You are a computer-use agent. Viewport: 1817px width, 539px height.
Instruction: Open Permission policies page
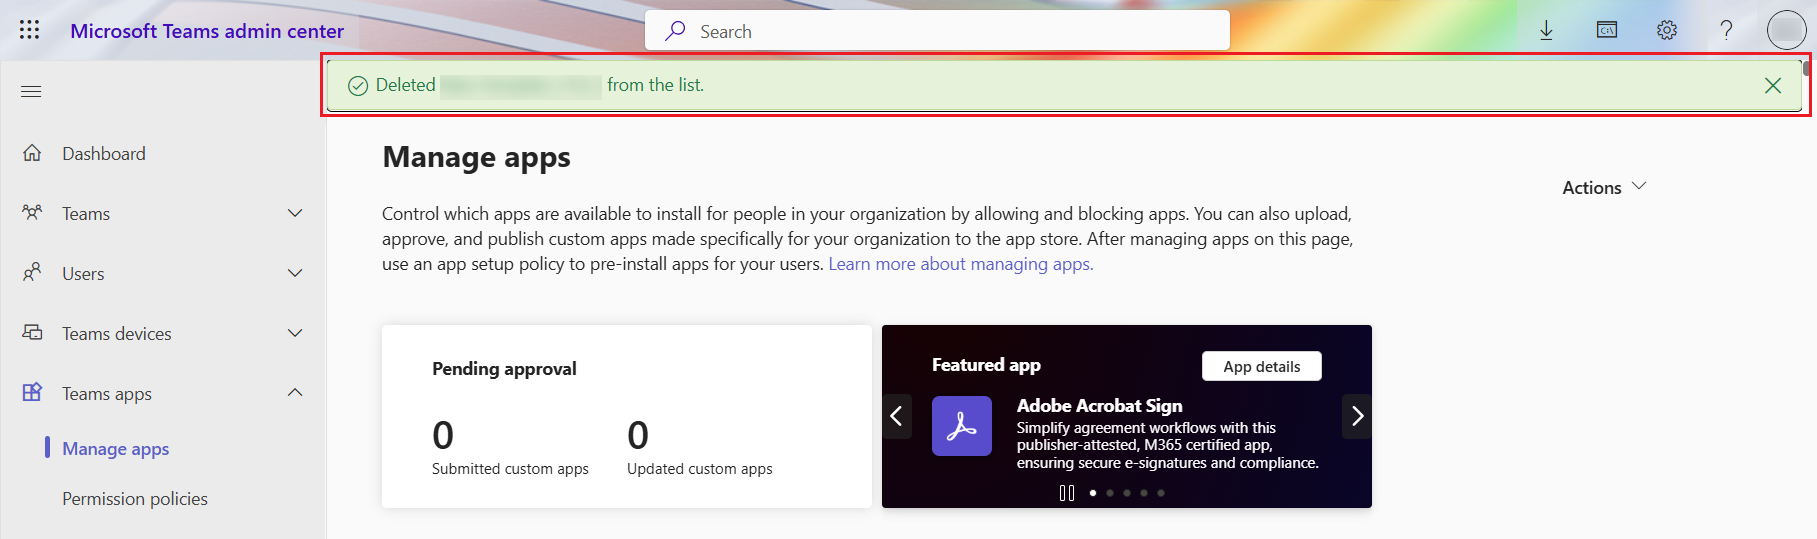(135, 499)
